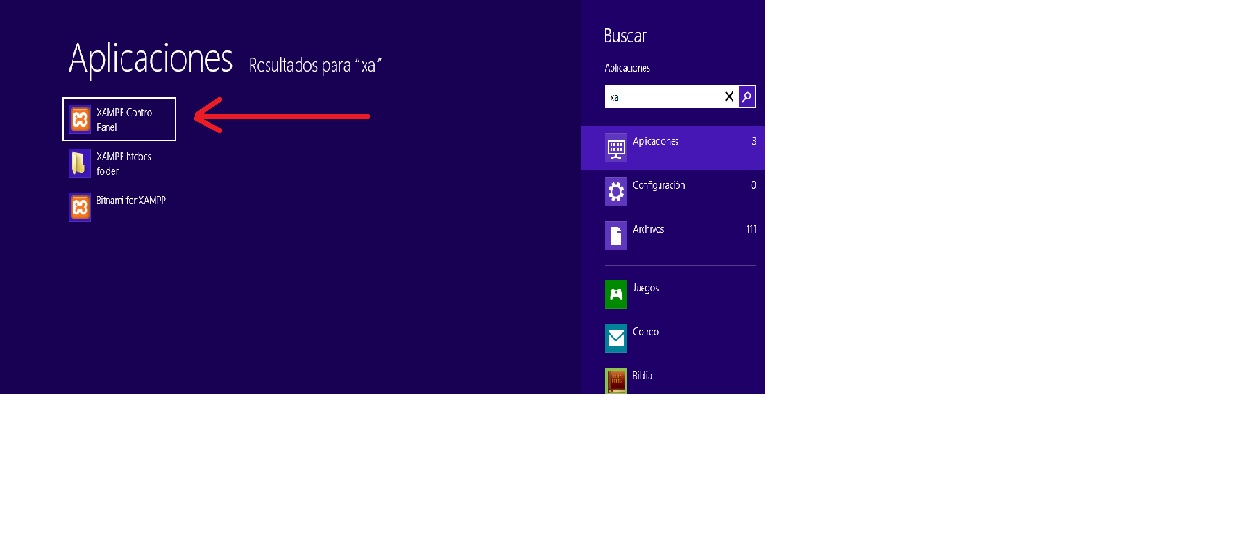The image size is (1250, 554).
Task: Choose the Aplicaciones scope label
Action: (656, 141)
